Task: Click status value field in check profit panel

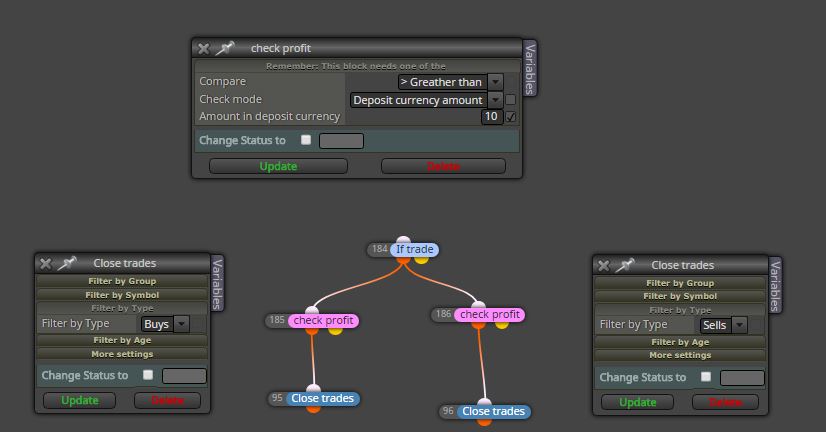Action: coord(341,141)
